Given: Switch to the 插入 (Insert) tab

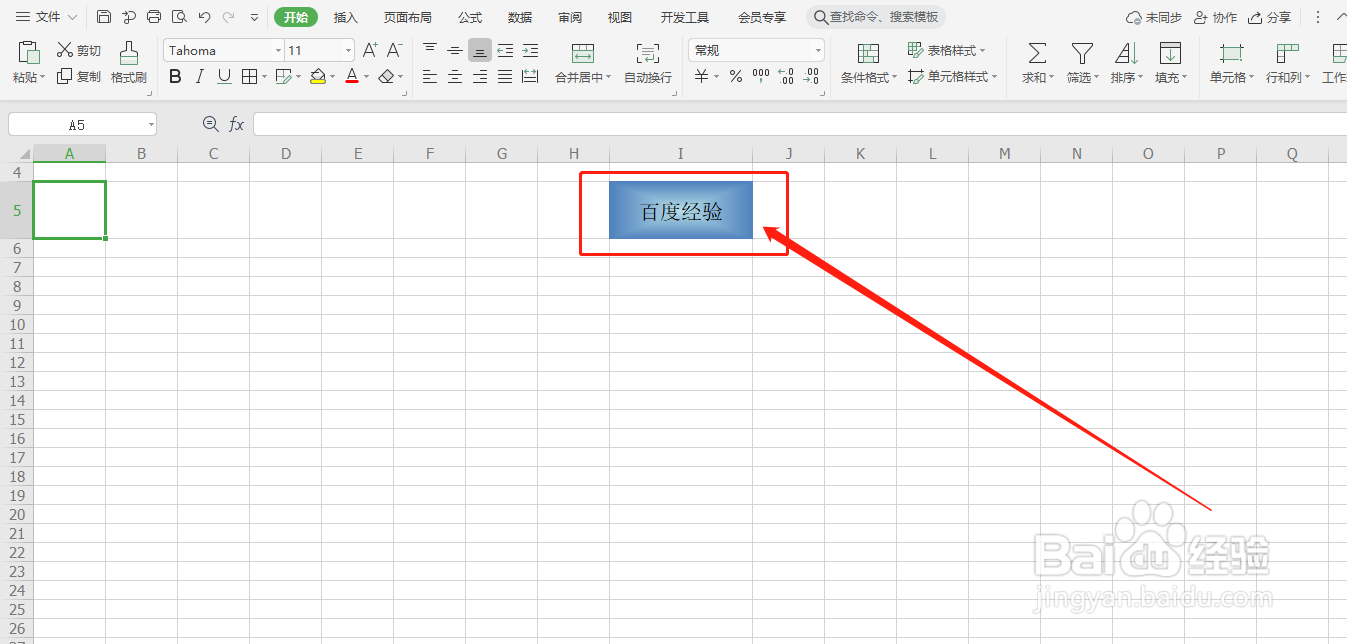Looking at the screenshot, I should tap(346, 18).
